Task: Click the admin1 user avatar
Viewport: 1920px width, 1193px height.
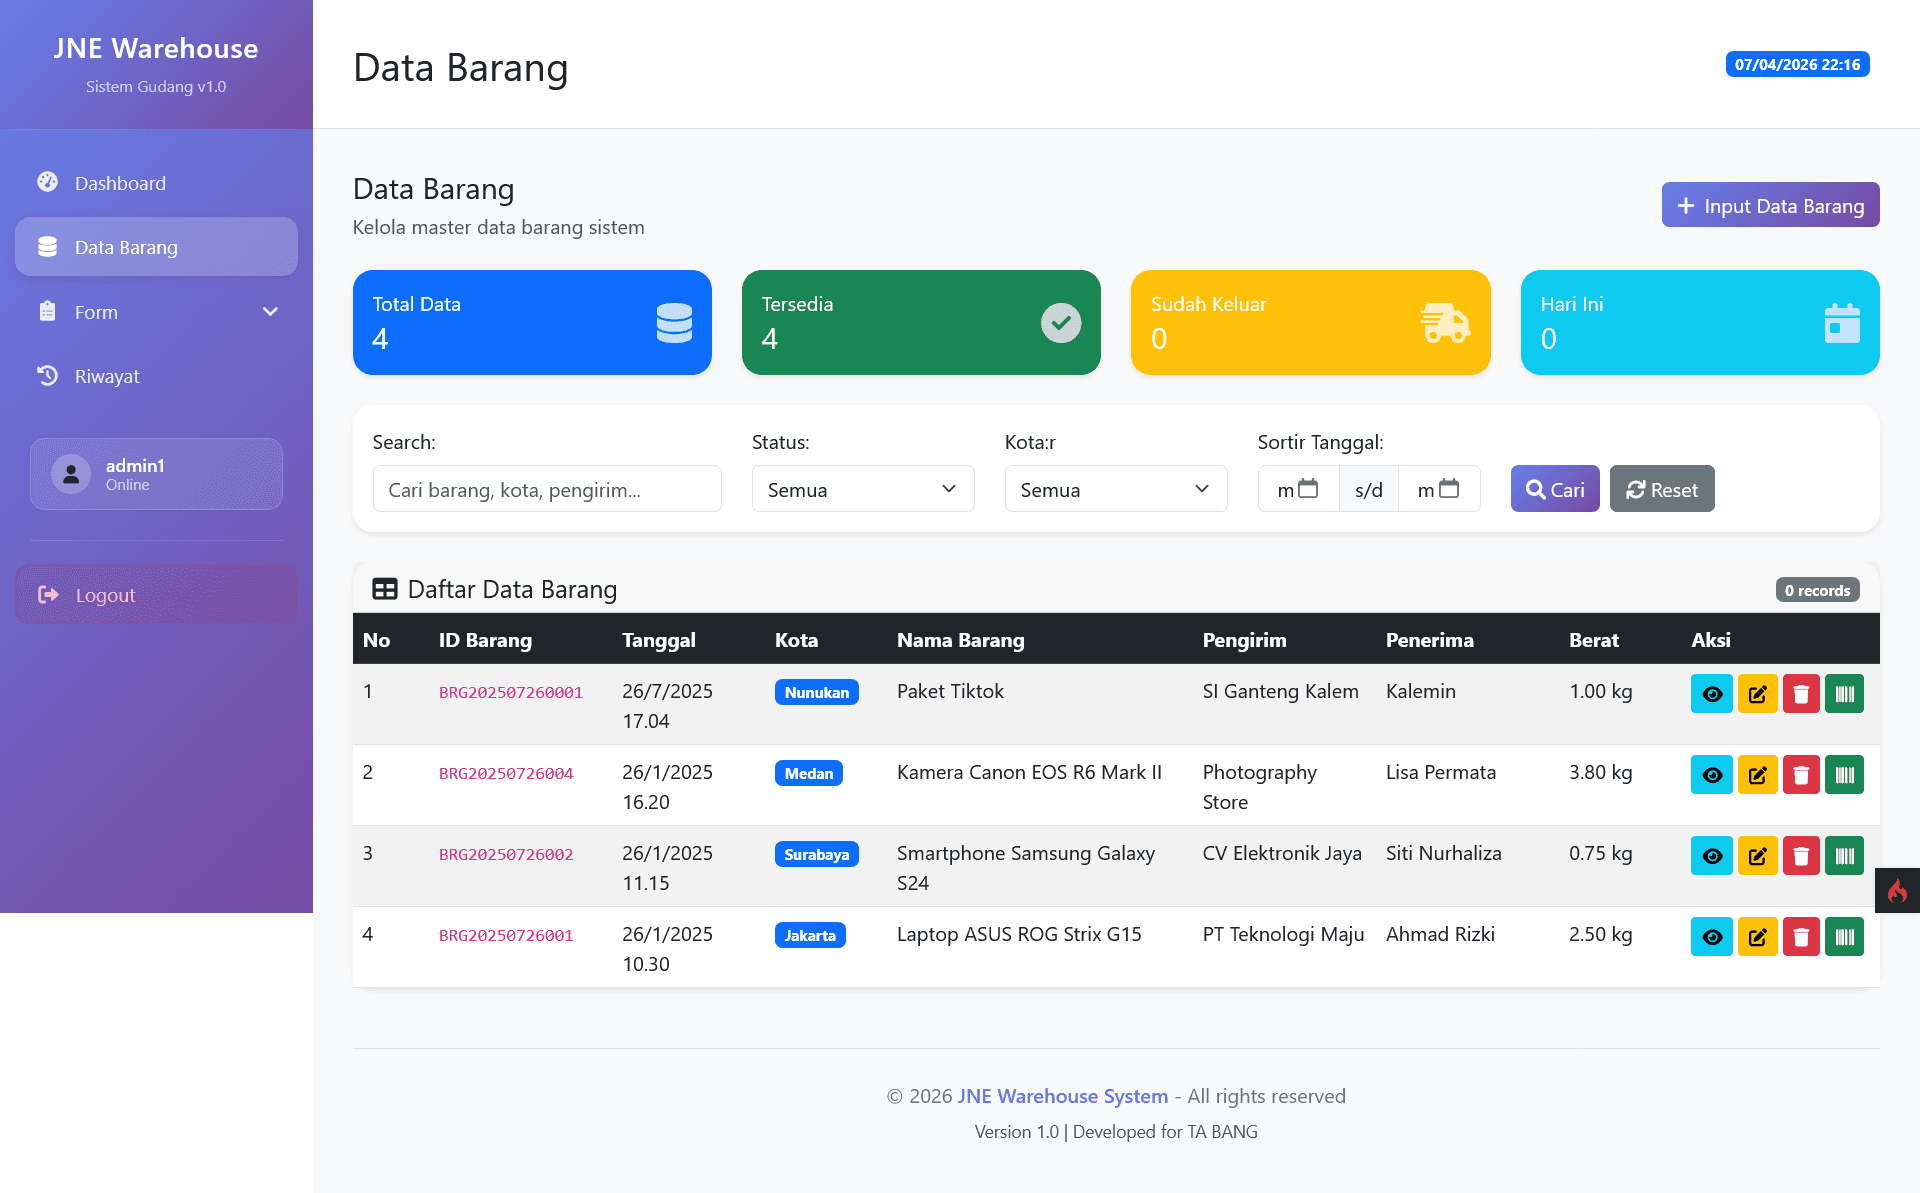Action: pyautogui.click(x=71, y=474)
